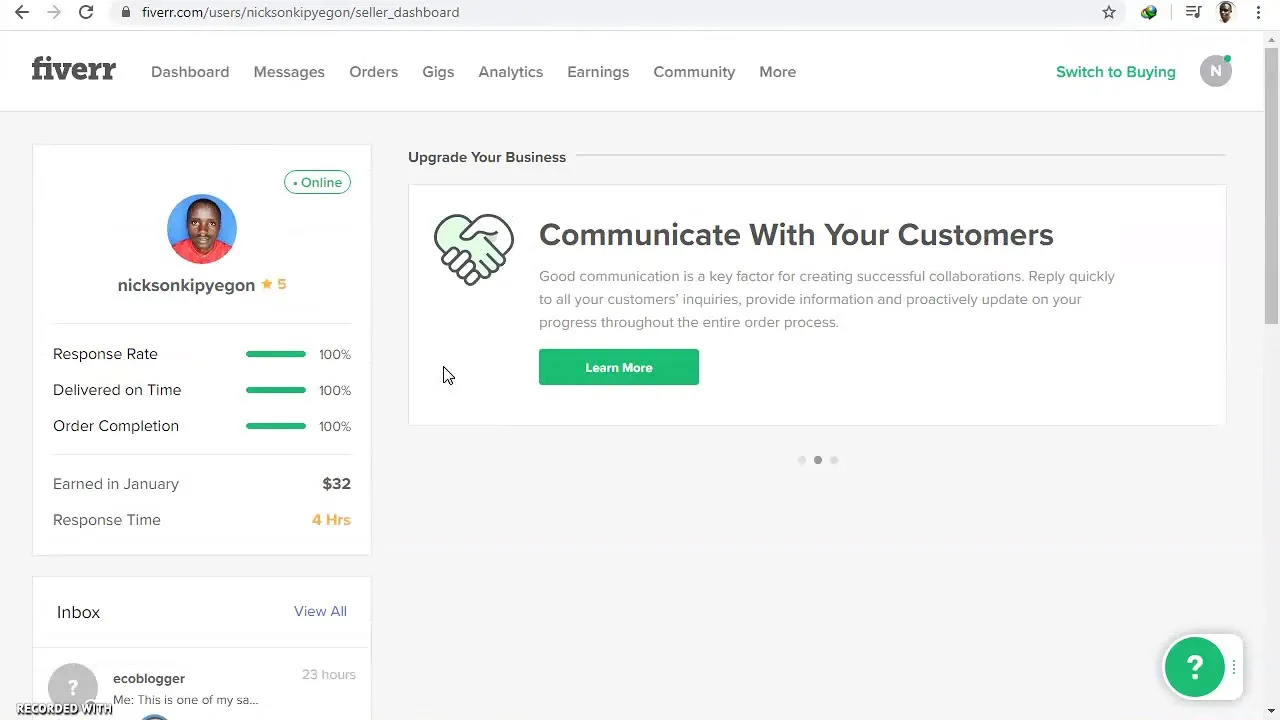Viewport: 1280px width, 720px height.
Task: Click Upgrade Your Business heading
Action: (487, 157)
